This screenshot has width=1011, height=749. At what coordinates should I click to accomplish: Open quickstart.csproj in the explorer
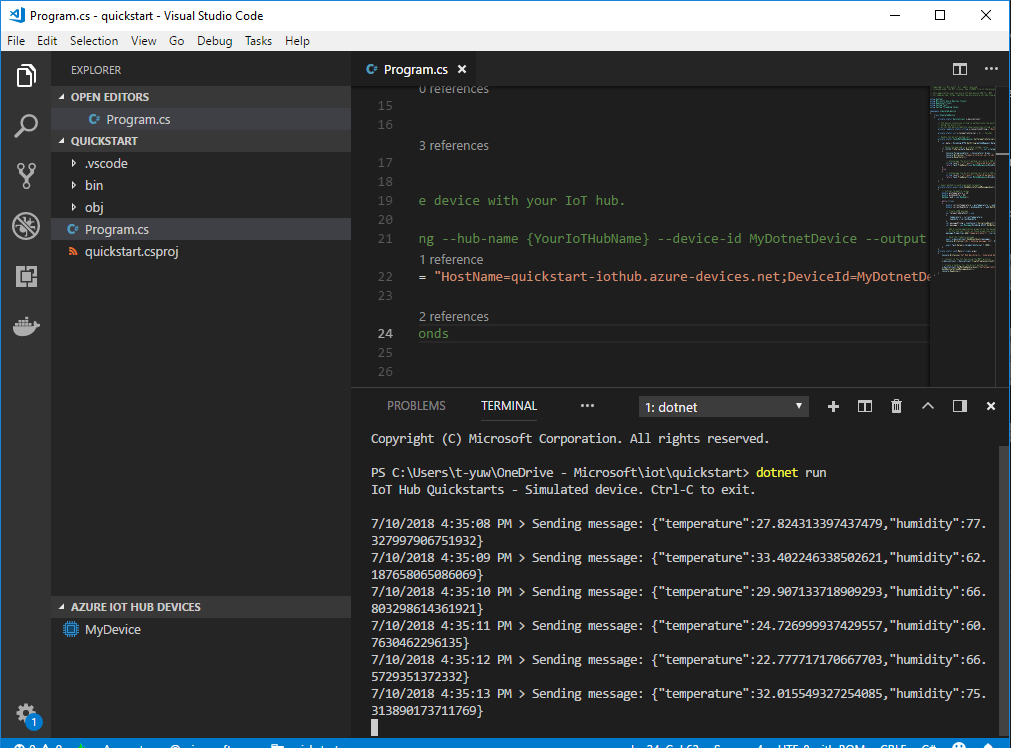pyautogui.click(x=201, y=251)
